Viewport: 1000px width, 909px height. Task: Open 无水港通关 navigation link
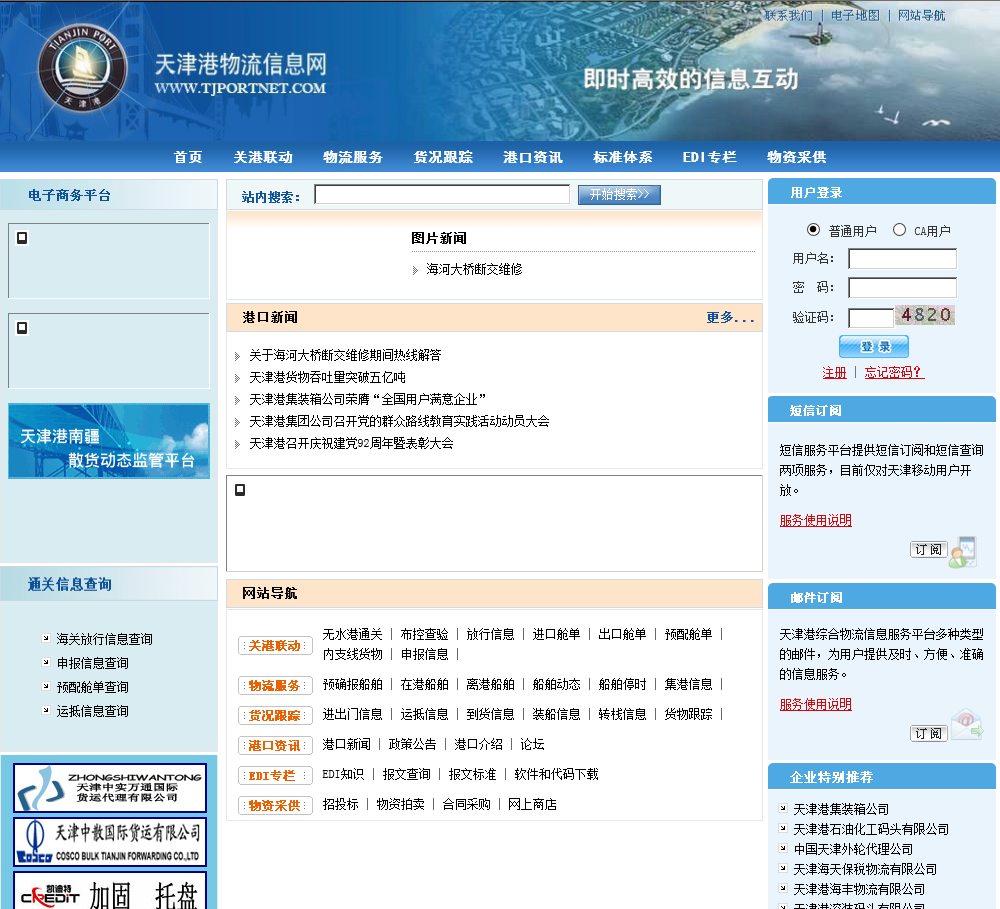(352, 634)
